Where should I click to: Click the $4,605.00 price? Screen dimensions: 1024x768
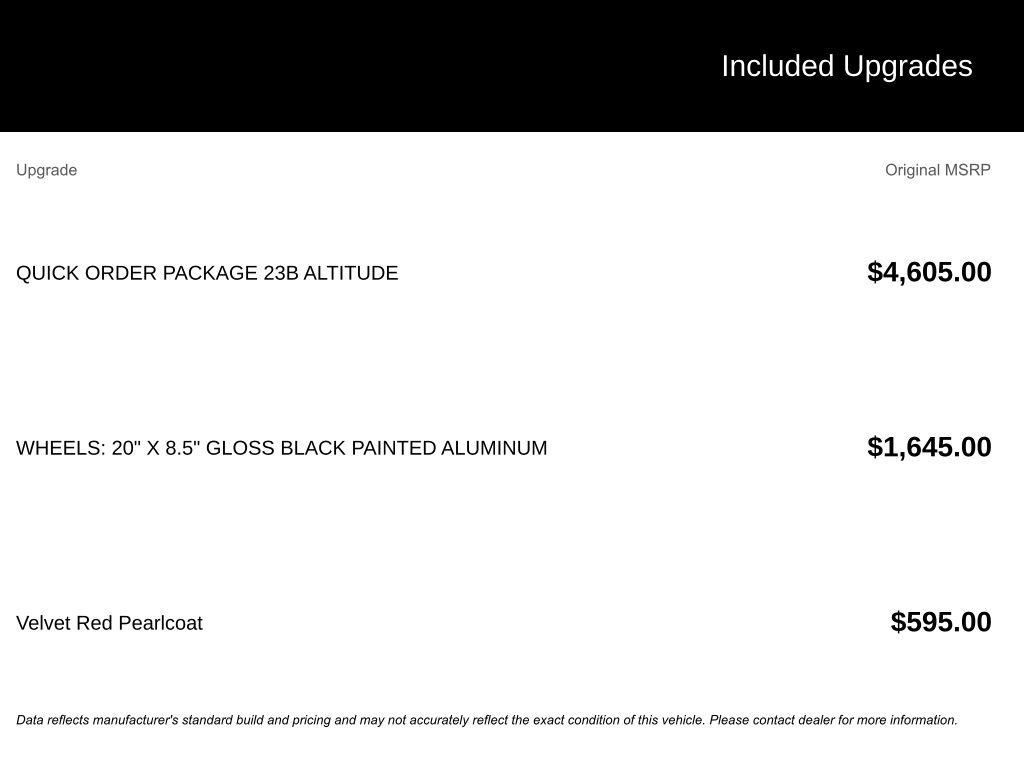[929, 272]
